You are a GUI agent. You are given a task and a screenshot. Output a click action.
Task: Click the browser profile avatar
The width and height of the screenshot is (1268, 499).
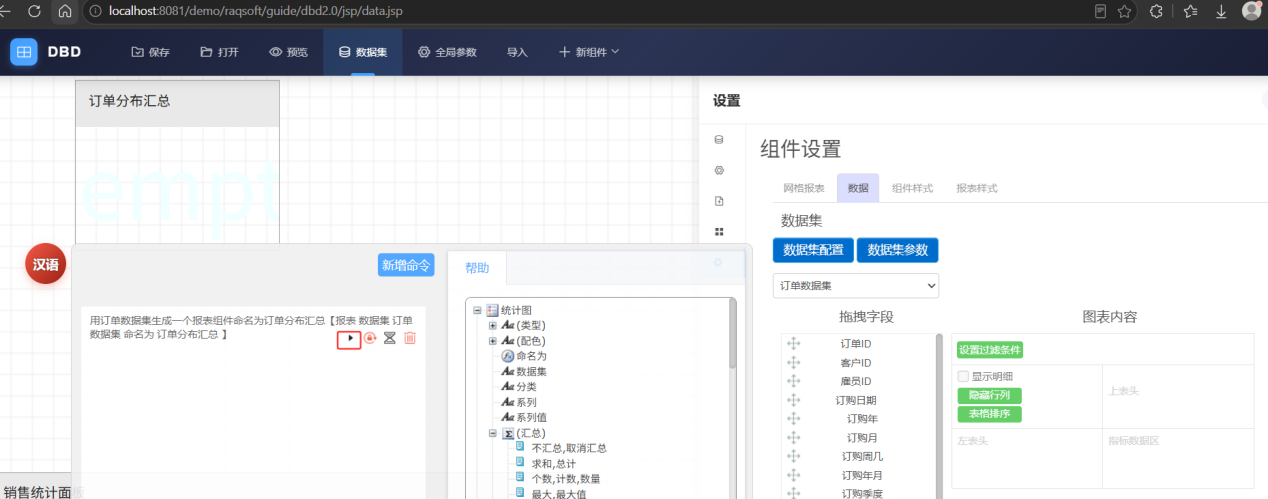[1252, 11]
